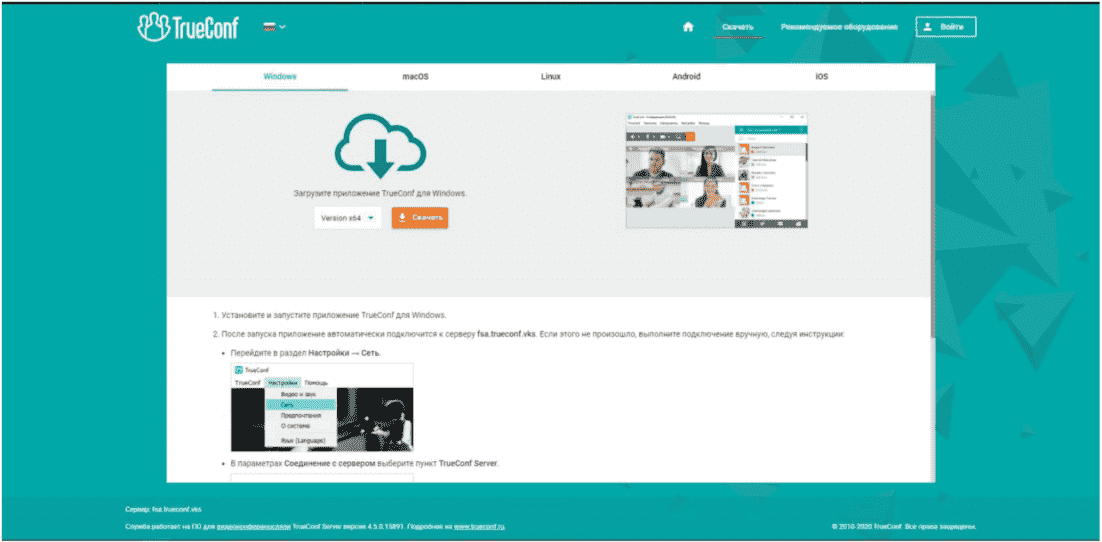Click the TrueConf logo
The image size is (1102, 542).
[x=188, y=27]
